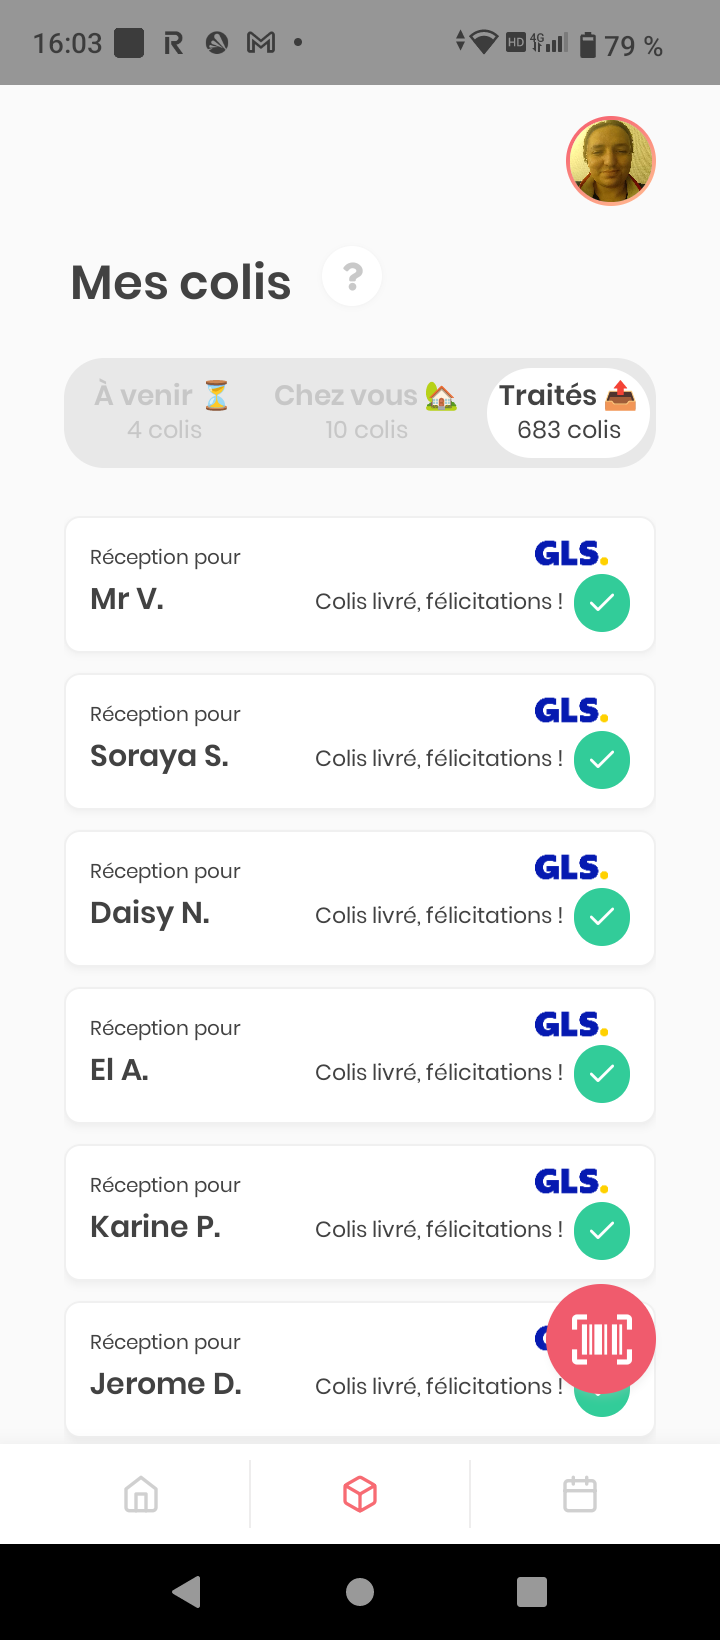720x1640 pixels.
Task: Tap the question mark help icon
Action: (352, 277)
